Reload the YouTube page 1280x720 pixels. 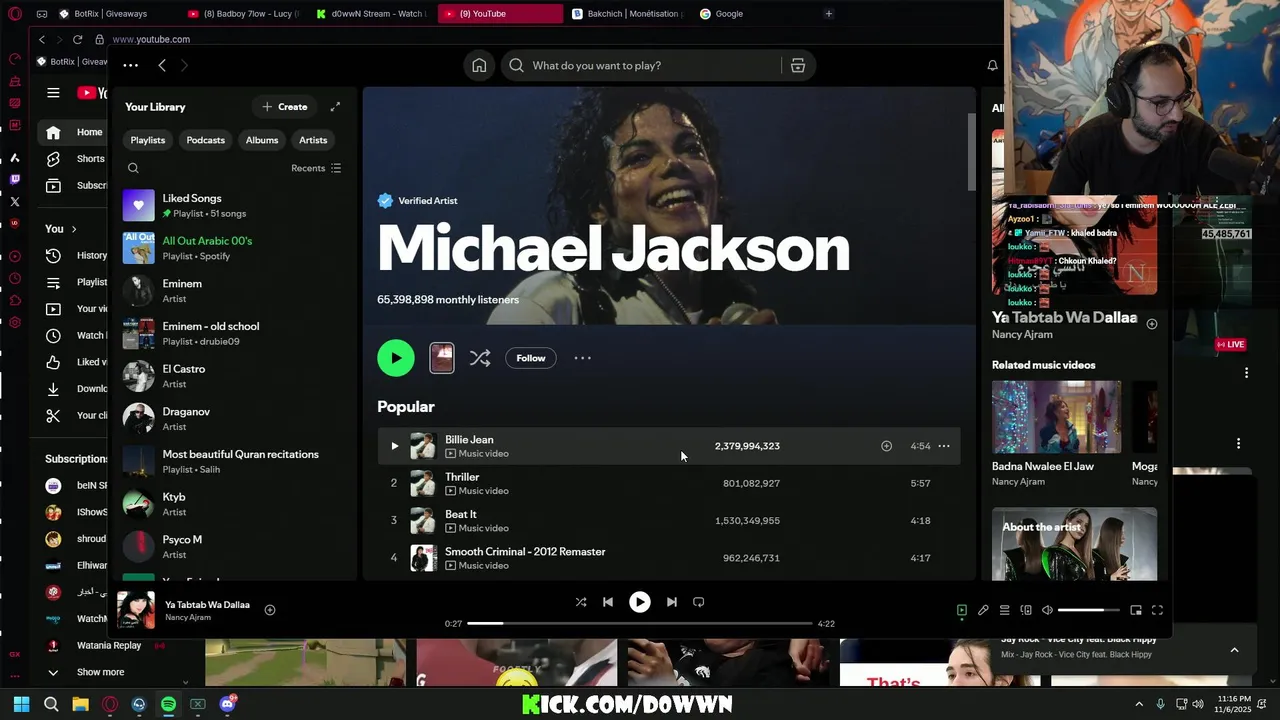77,39
